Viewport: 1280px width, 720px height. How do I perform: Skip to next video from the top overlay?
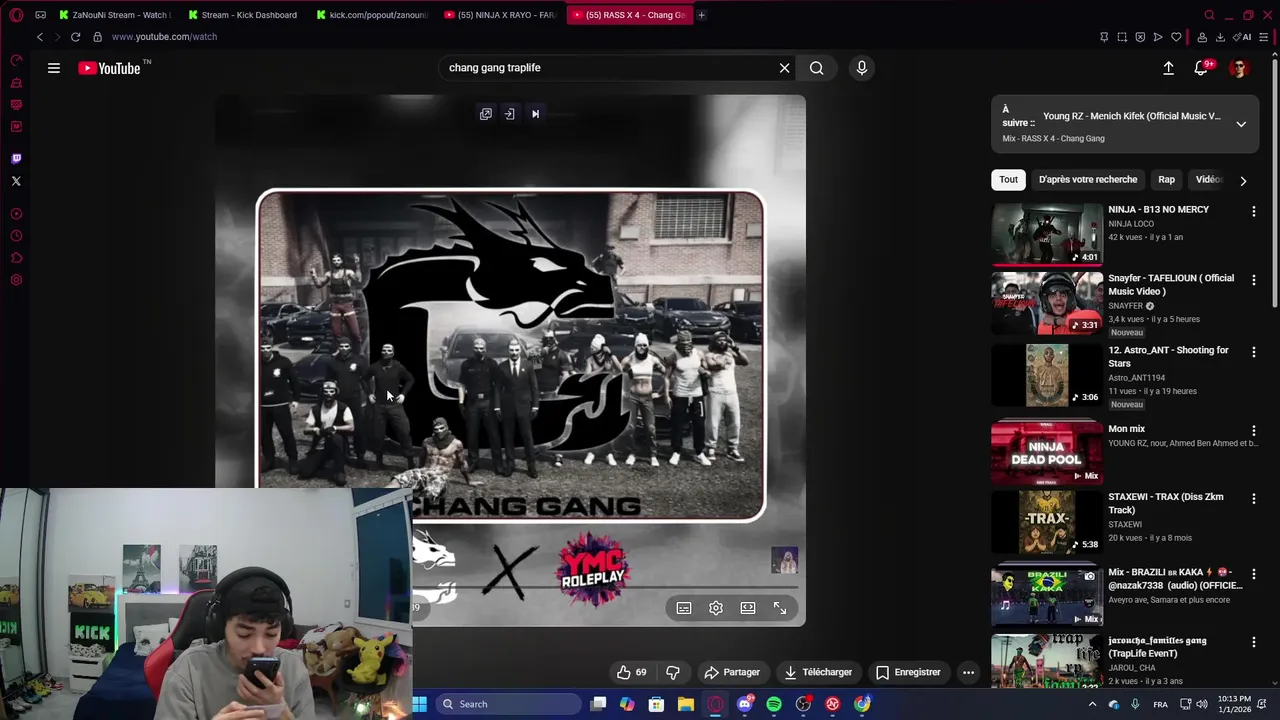pos(535,114)
